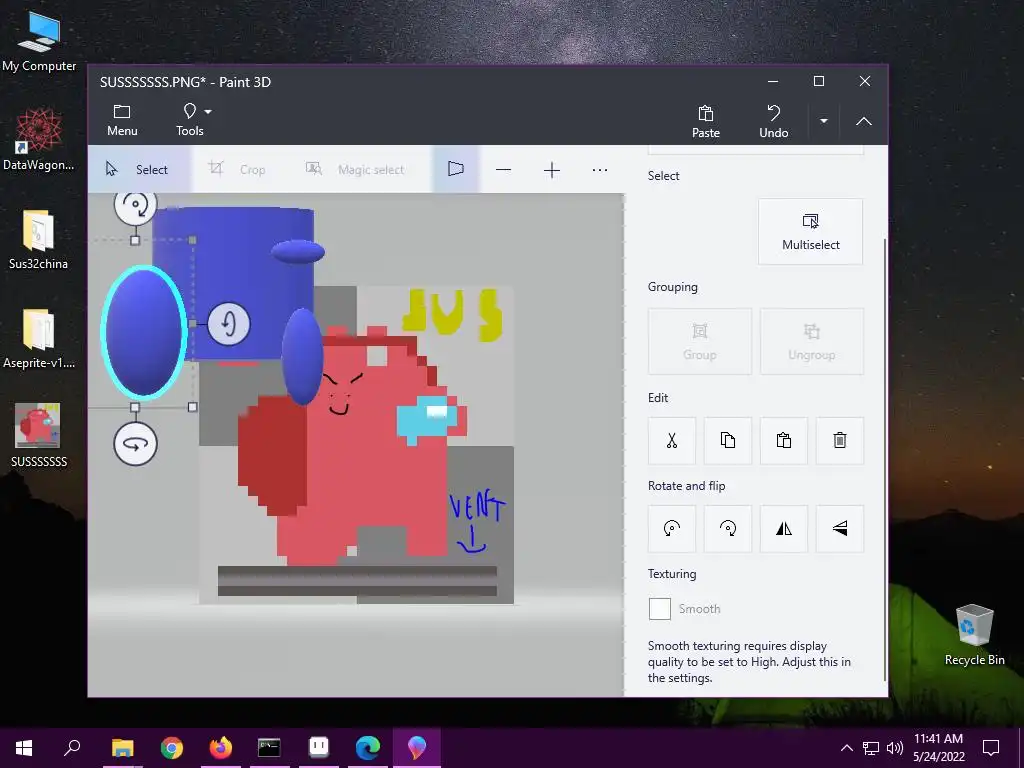
Task: Click the Multiselect button
Action: click(810, 232)
